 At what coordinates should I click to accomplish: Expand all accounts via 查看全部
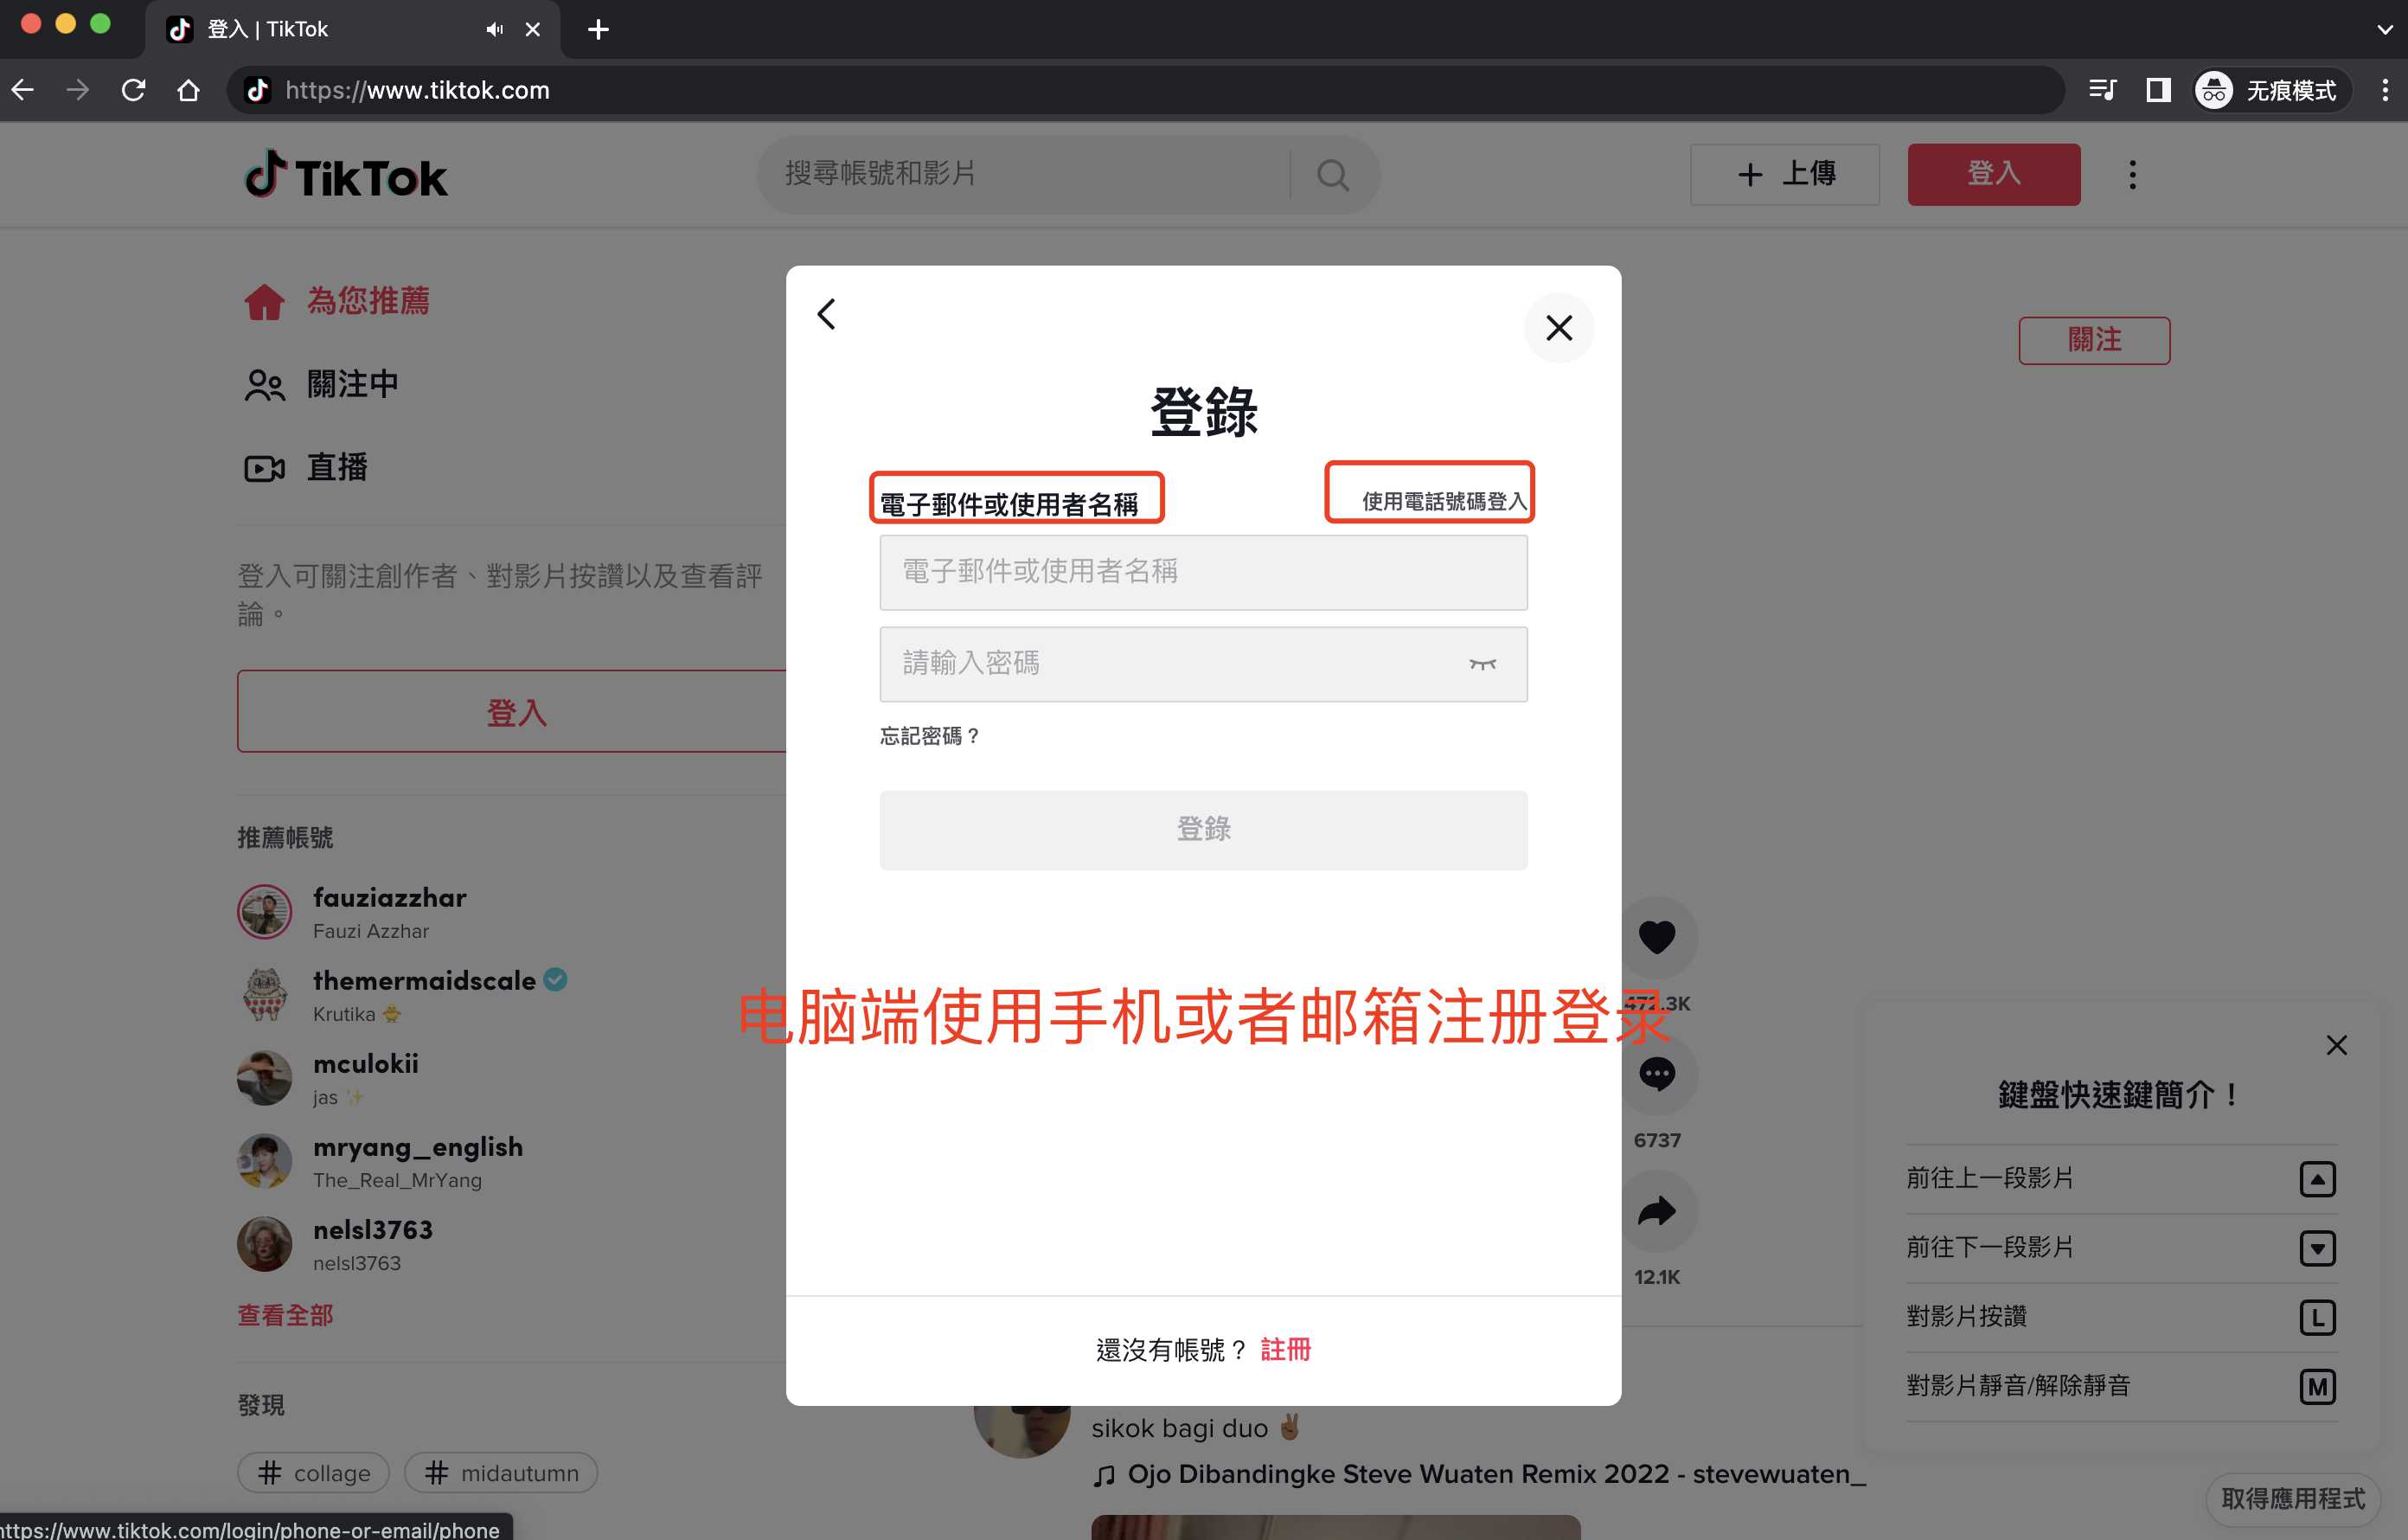click(284, 1315)
